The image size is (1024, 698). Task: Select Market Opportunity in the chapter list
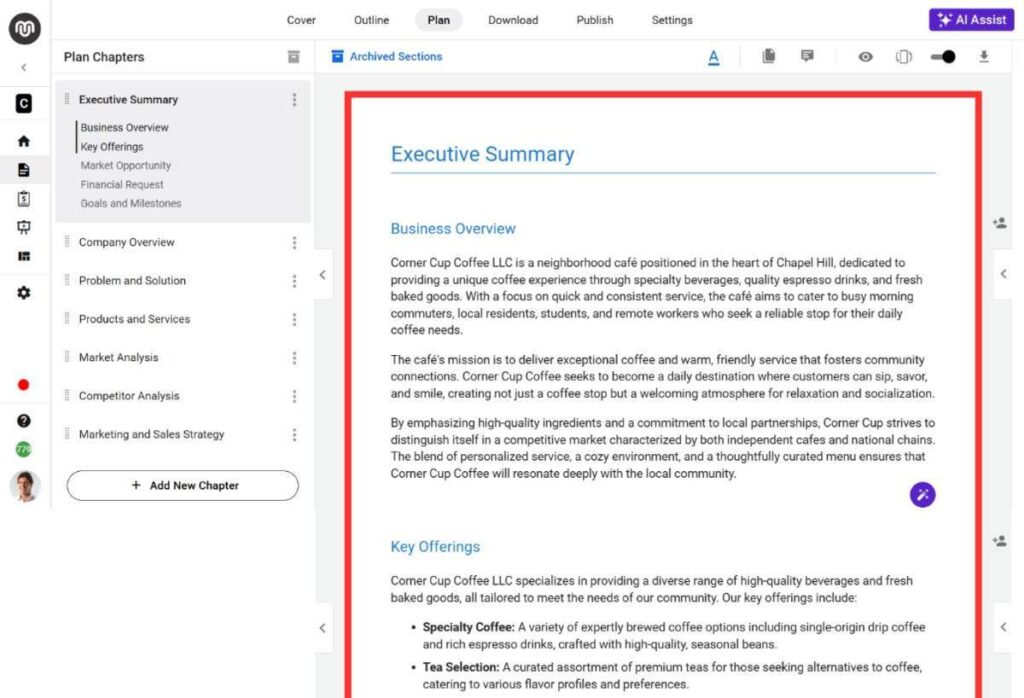pos(126,166)
